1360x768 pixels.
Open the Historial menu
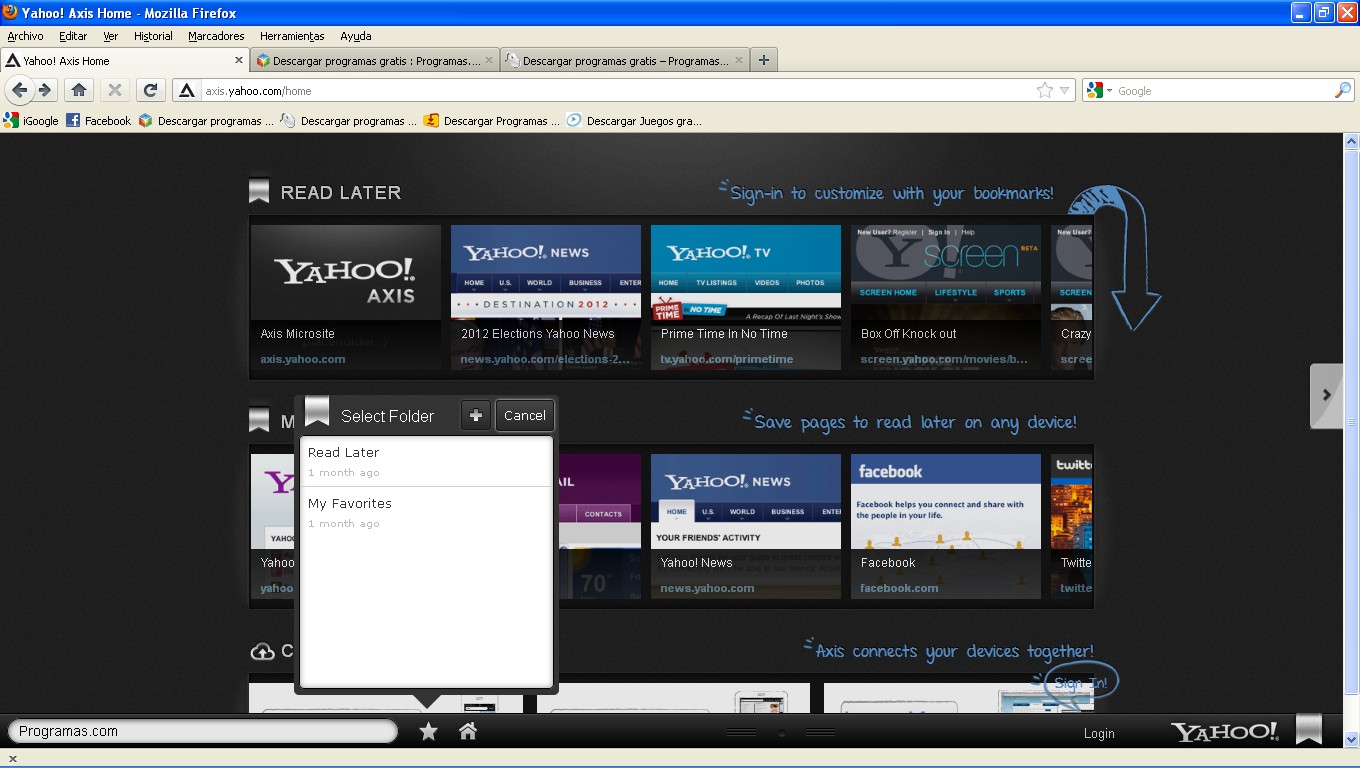coord(153,36)
